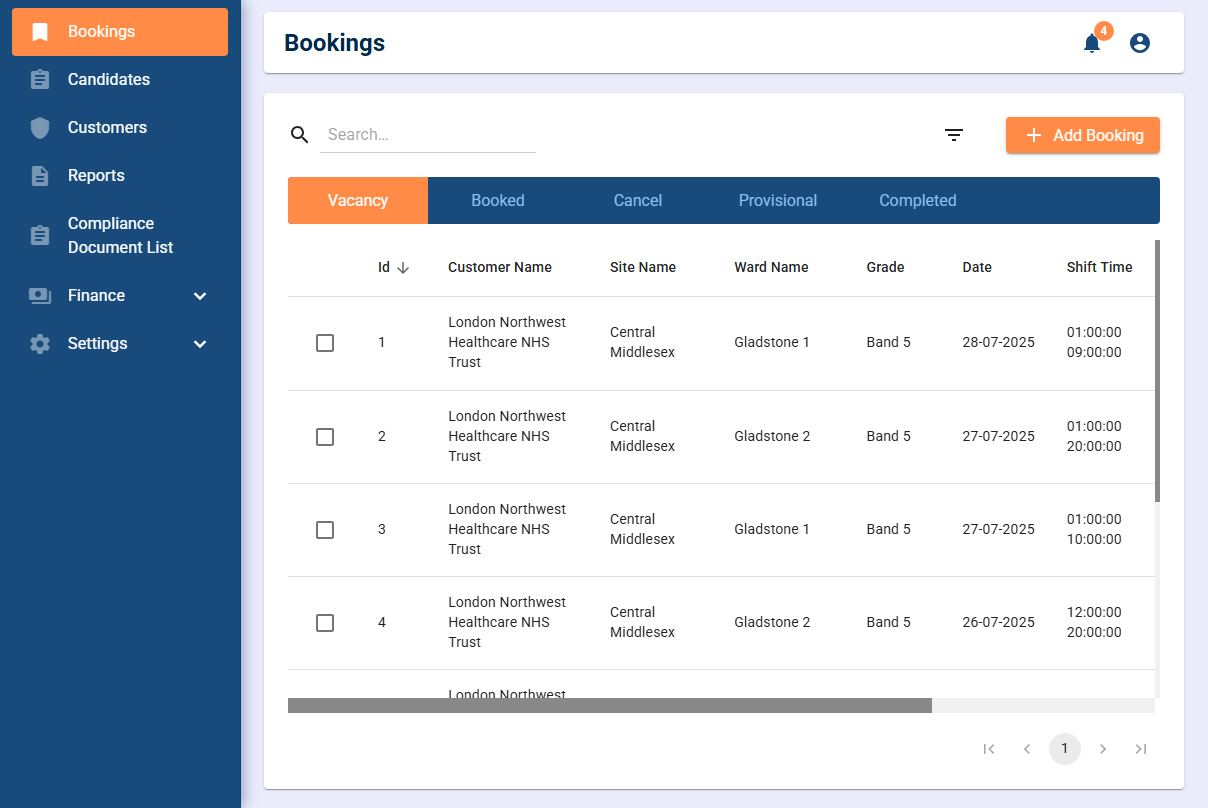The height and width of the screenshot is (808, 1208).
Task: Open Customers from the sidebar
Action: click(120, 128)
